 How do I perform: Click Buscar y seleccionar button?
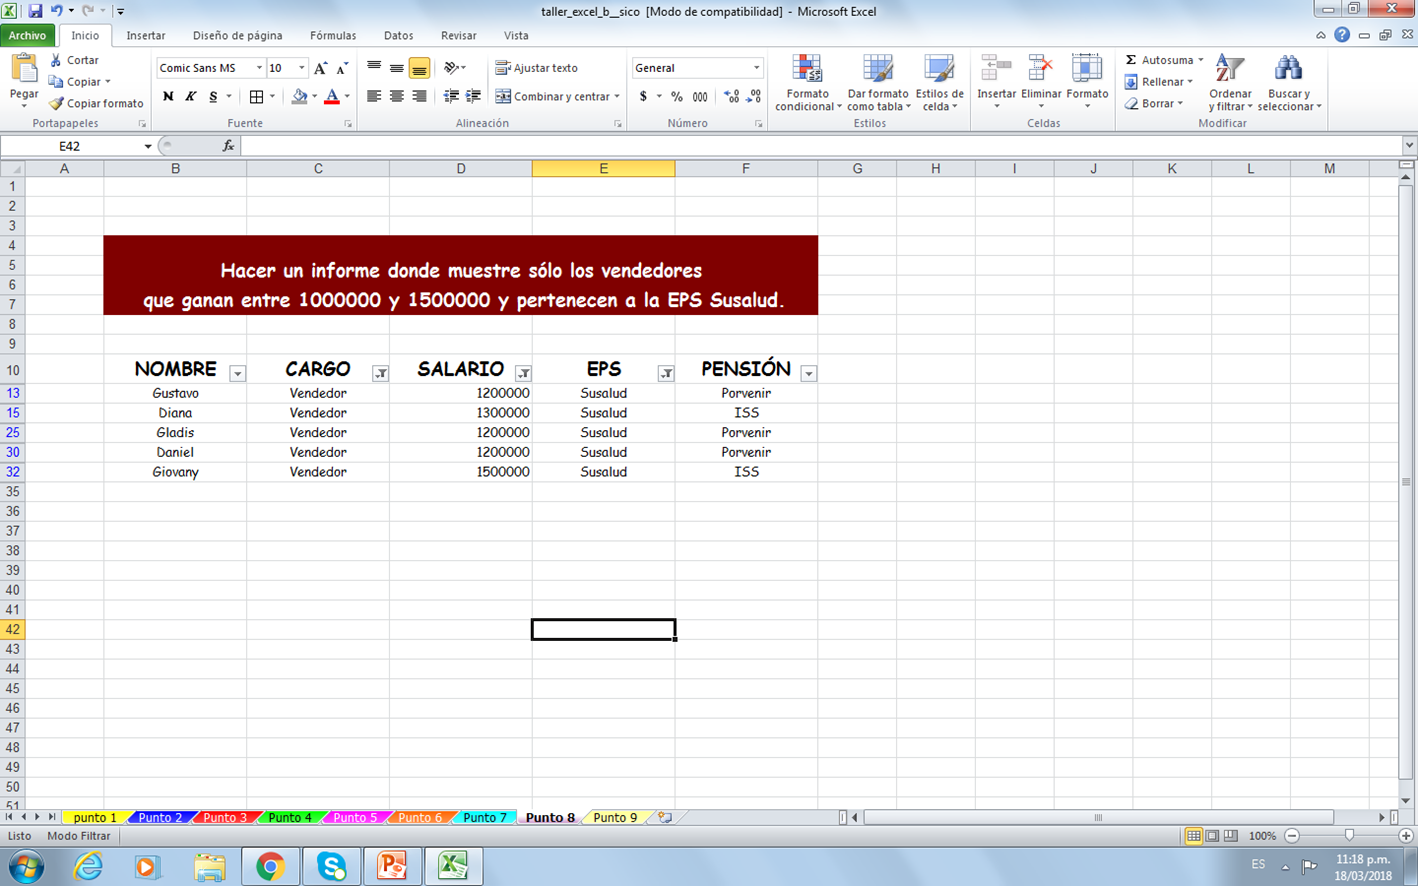pos(1289,83)
